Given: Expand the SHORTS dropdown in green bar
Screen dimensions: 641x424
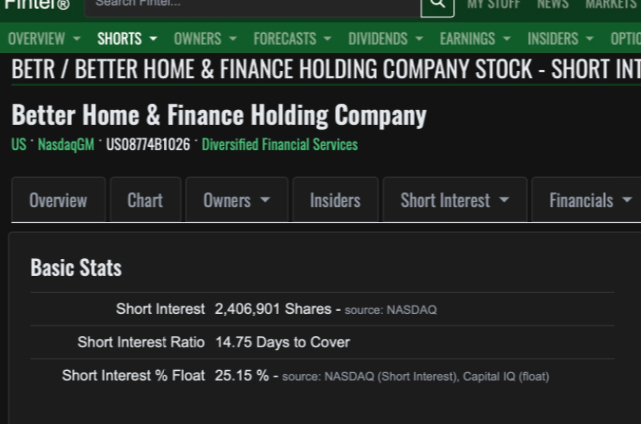Looking at the screenshot, I should [127, 39].
